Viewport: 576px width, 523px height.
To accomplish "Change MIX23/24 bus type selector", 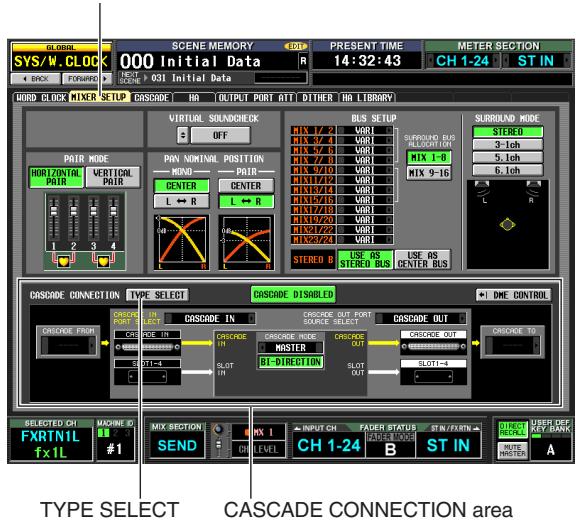I will pos(365,239).
